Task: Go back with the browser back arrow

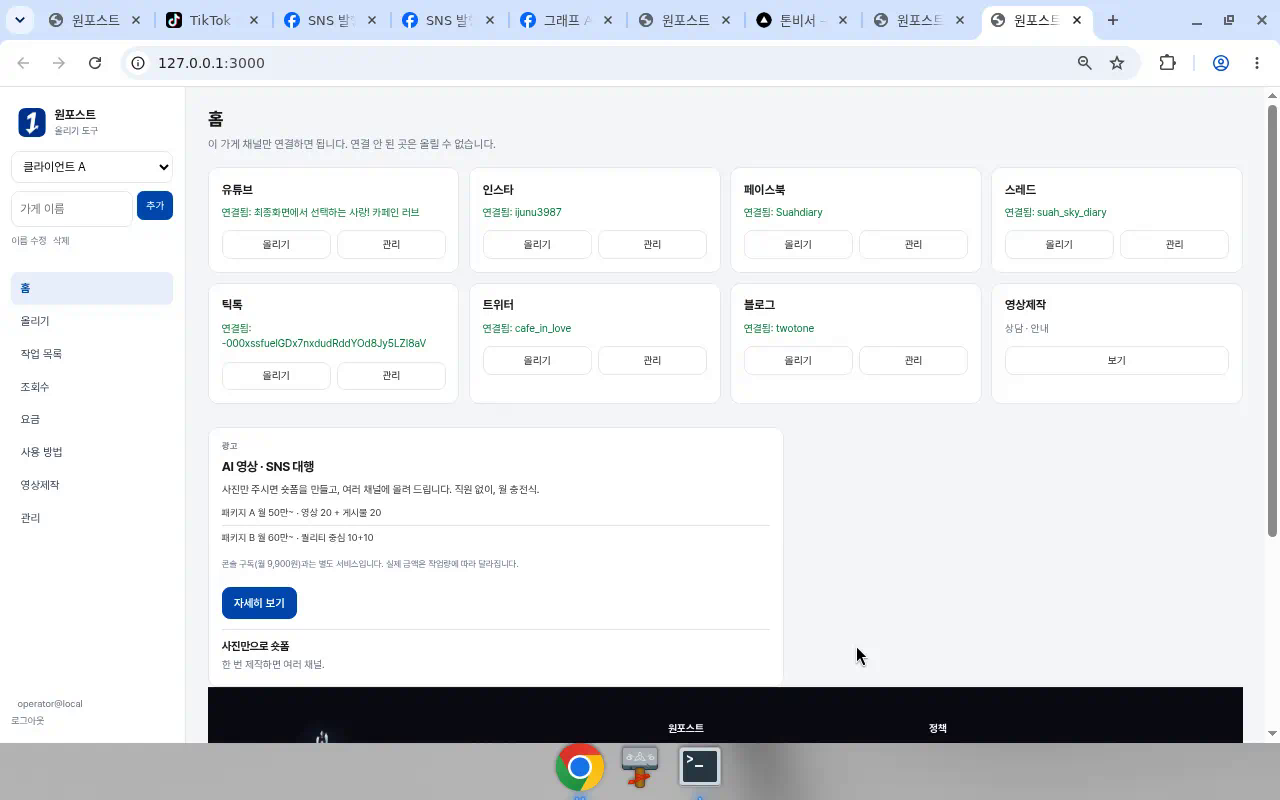Action: (23, 63)
